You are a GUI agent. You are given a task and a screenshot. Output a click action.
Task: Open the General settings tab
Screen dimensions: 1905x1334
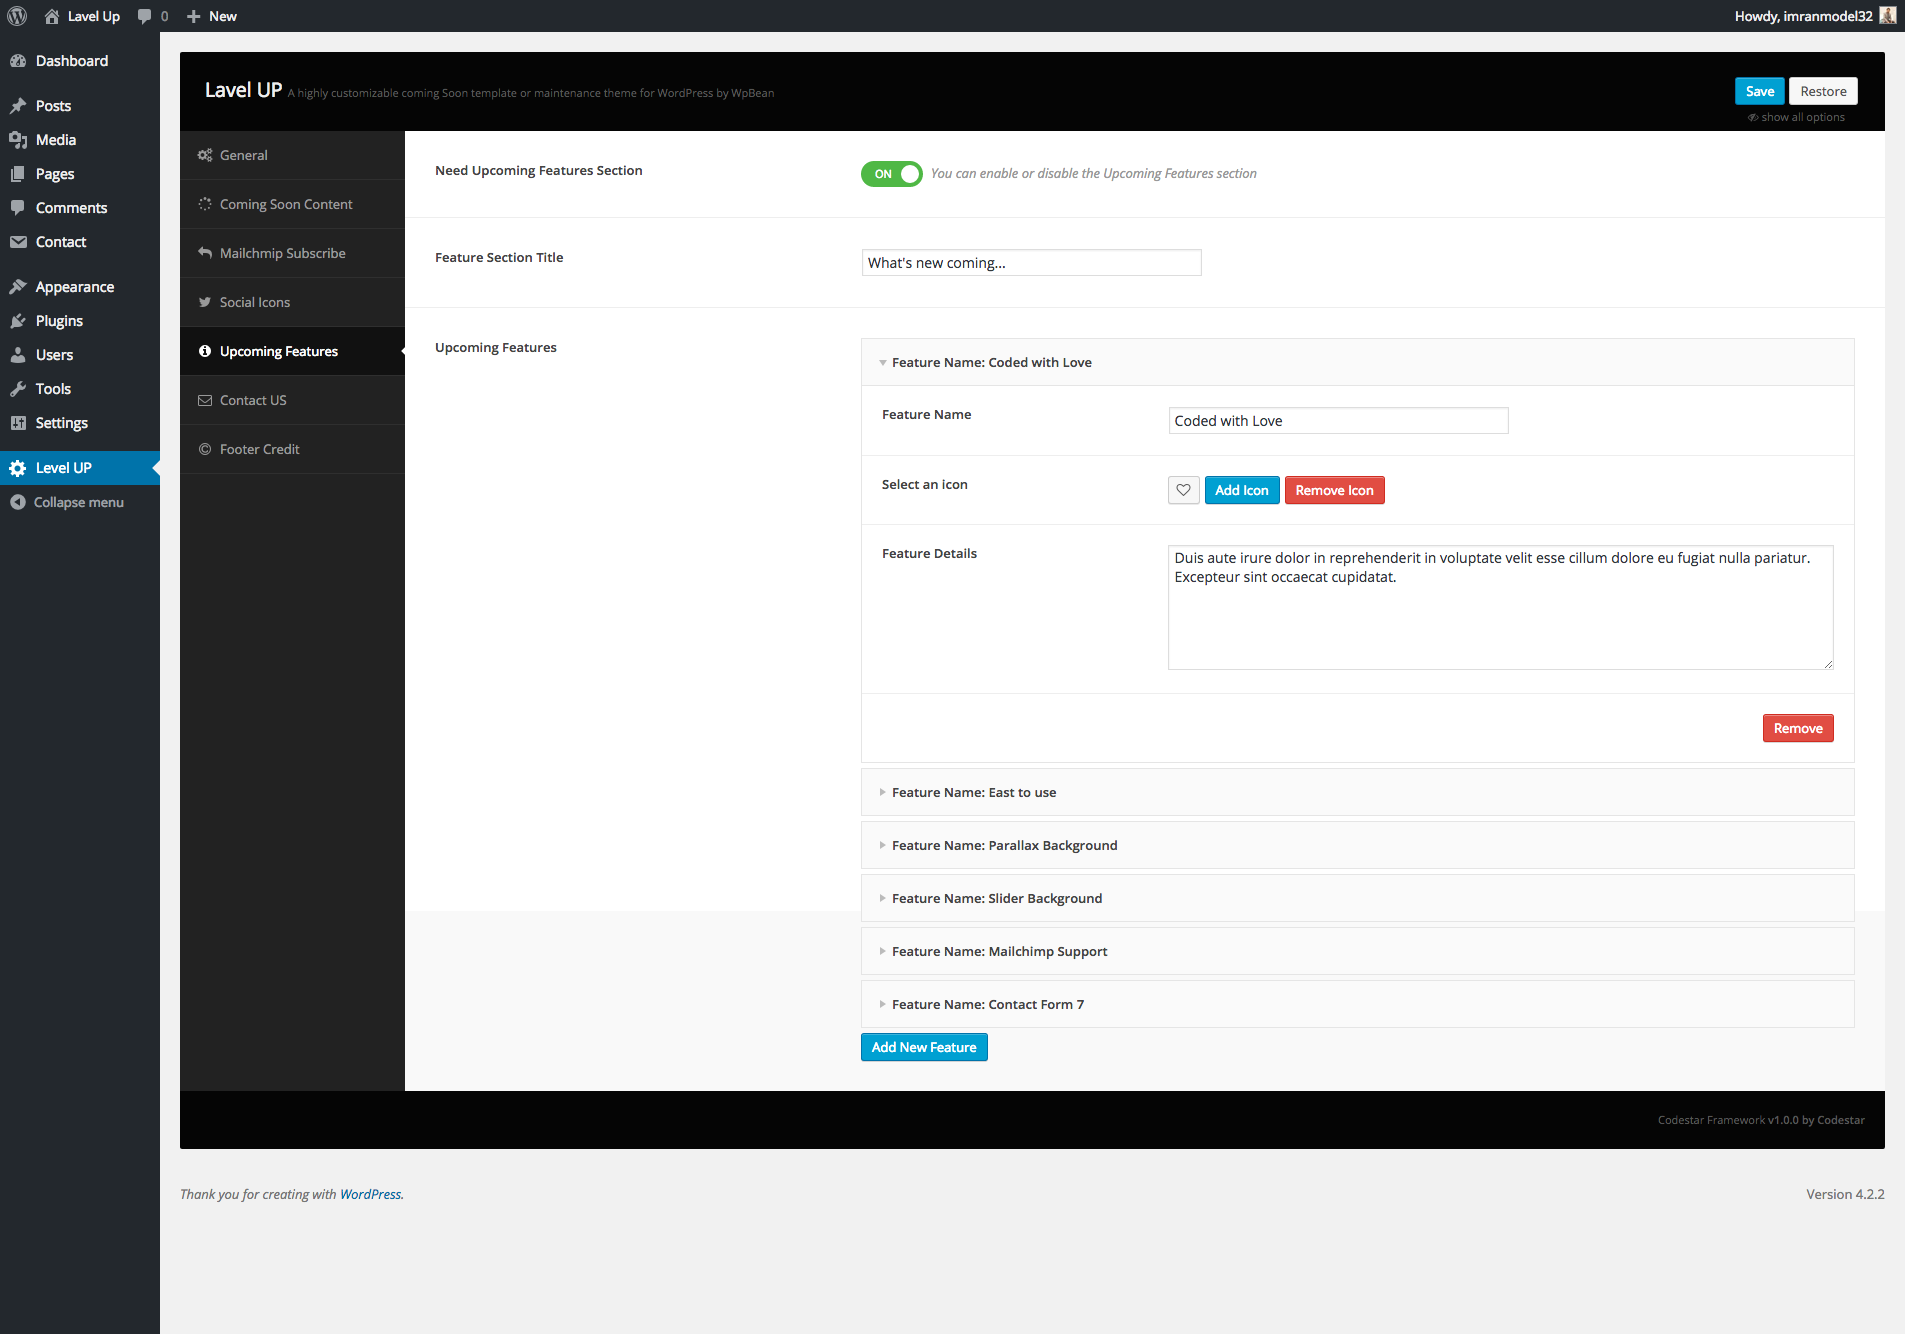[292, 155]
